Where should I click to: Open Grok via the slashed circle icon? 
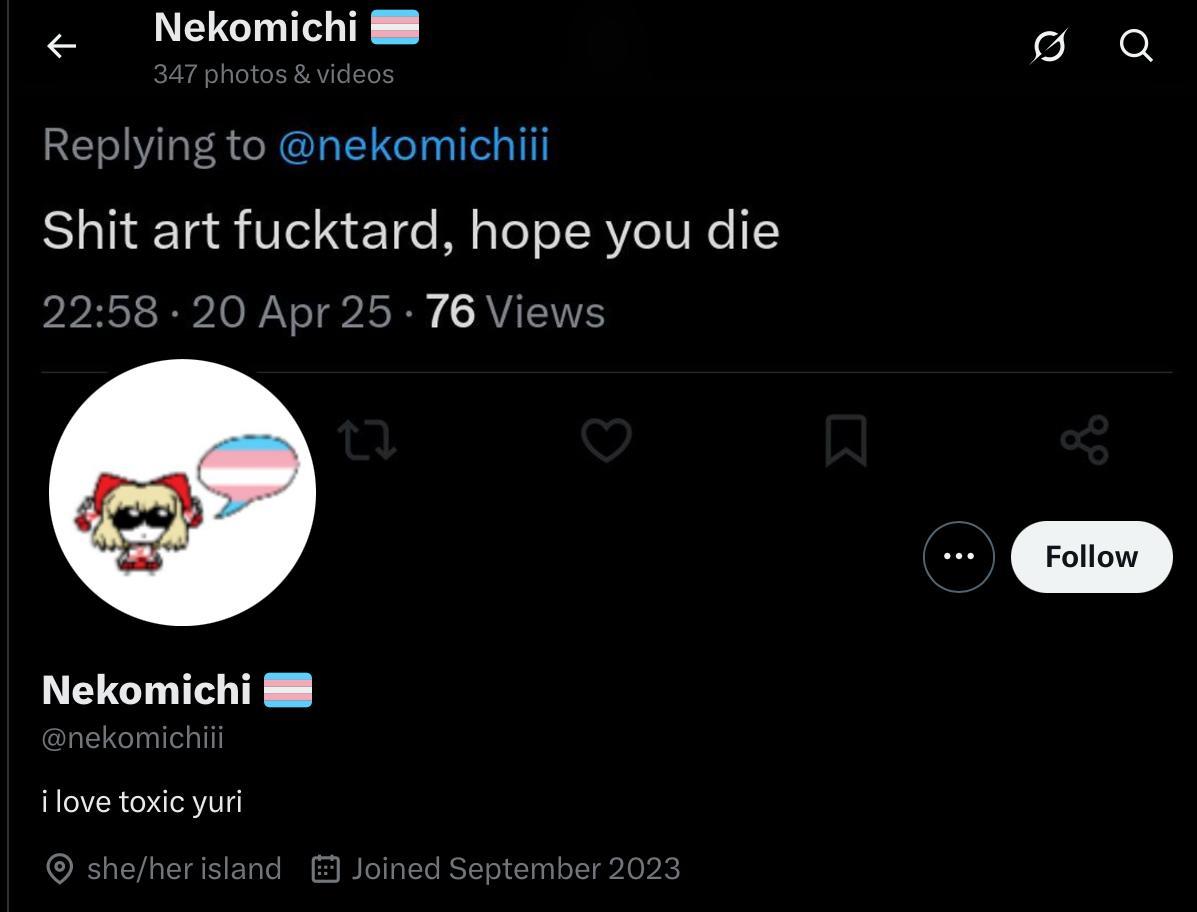(x=1049, y=46)
